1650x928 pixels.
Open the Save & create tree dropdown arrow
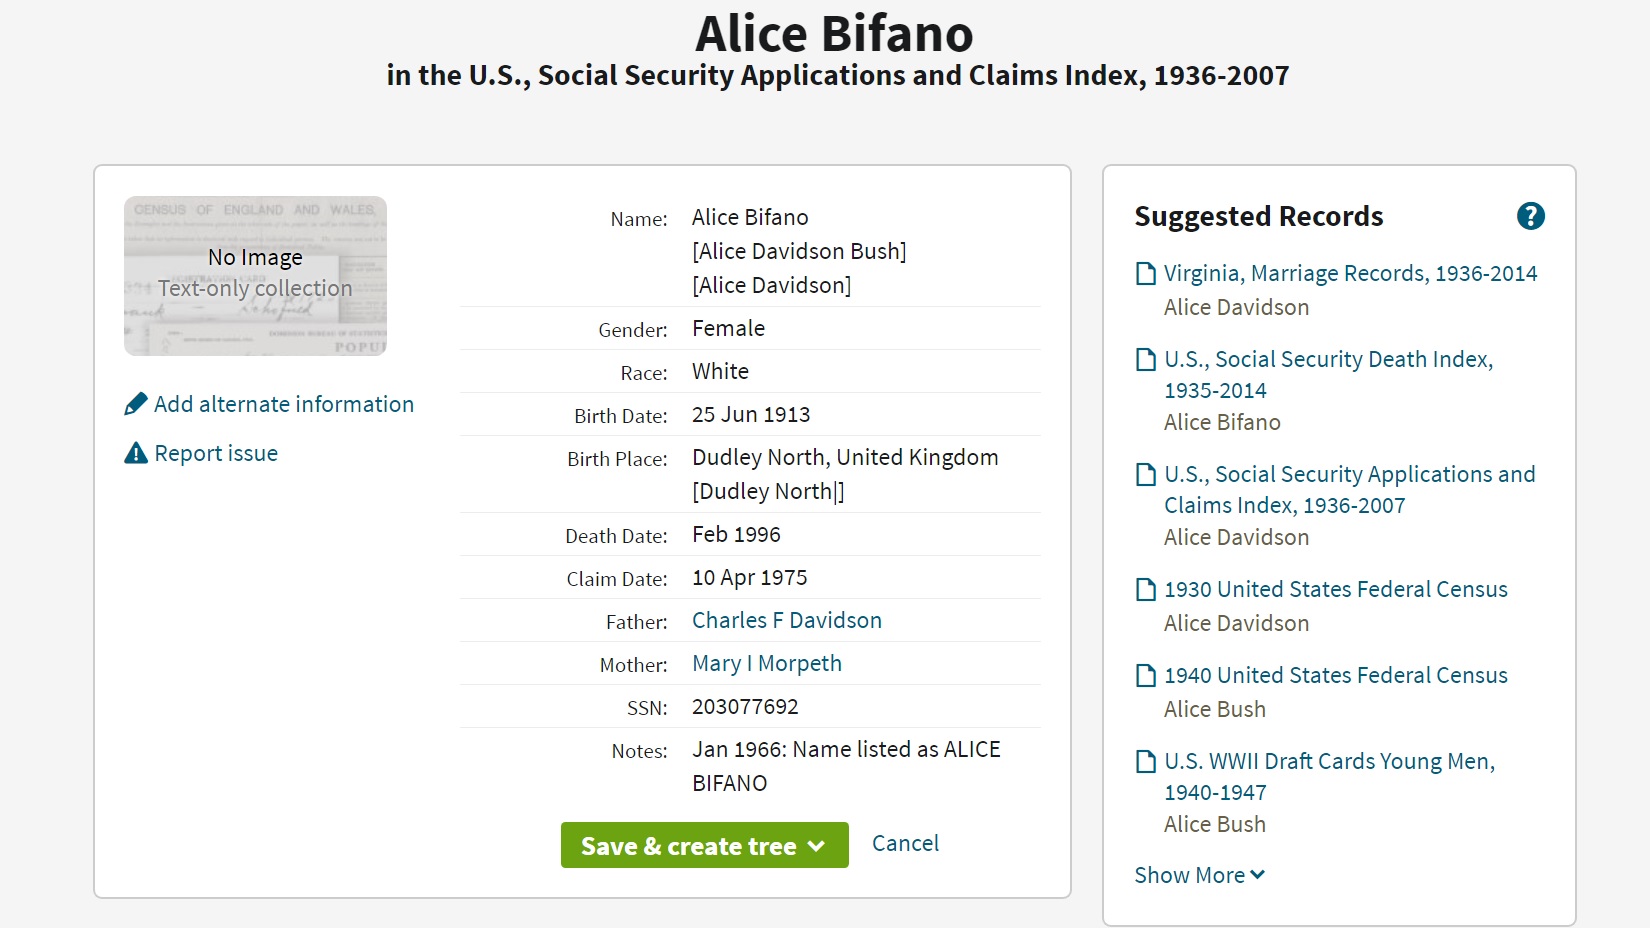817,846
